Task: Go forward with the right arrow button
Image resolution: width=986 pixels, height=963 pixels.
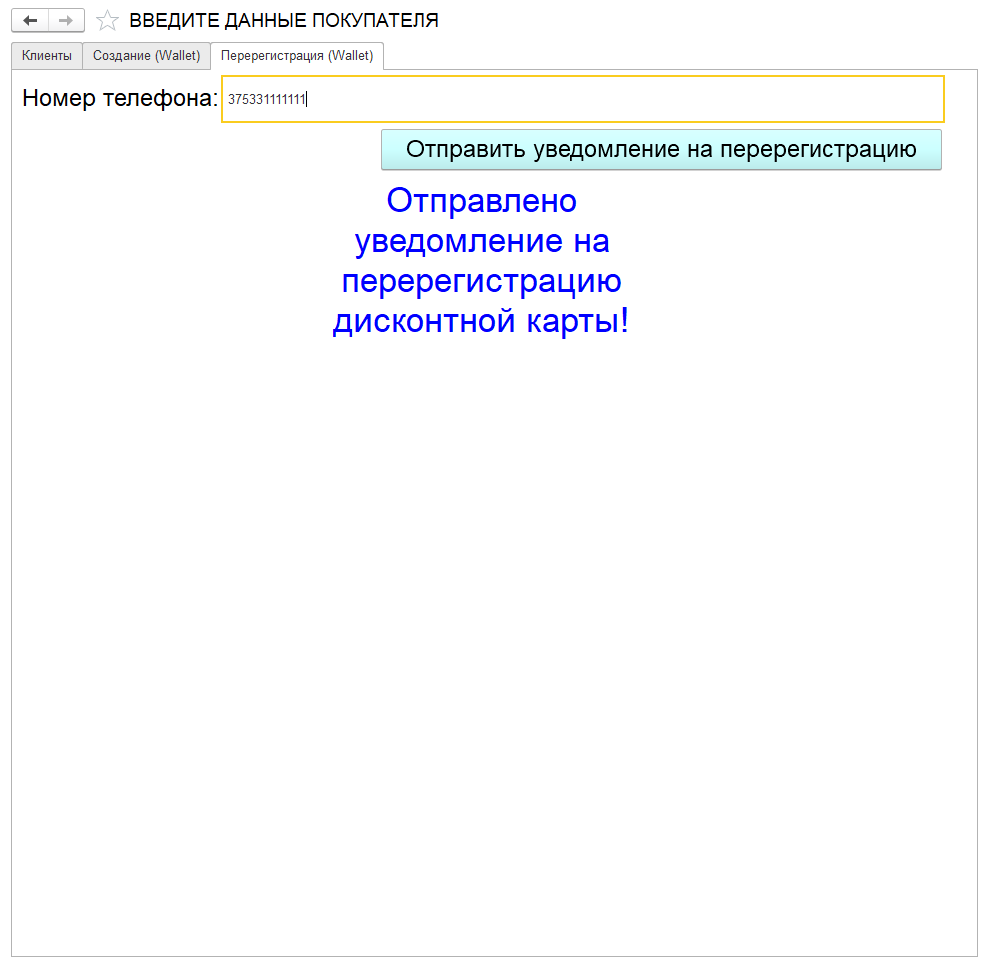Action: click(x=66, y=20)
